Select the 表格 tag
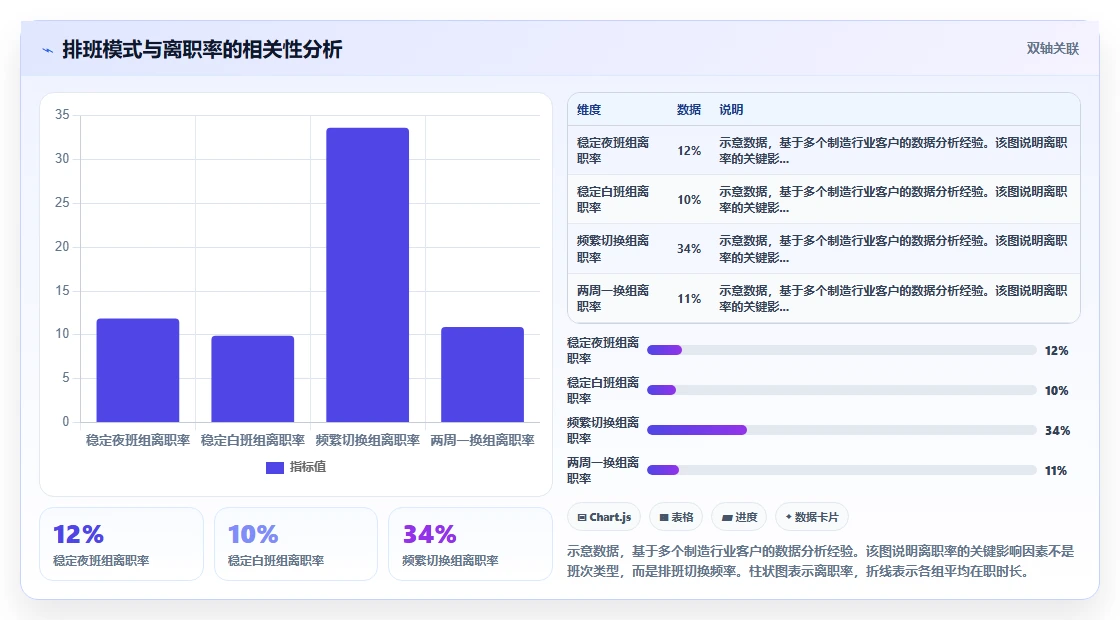 [676, 517]
